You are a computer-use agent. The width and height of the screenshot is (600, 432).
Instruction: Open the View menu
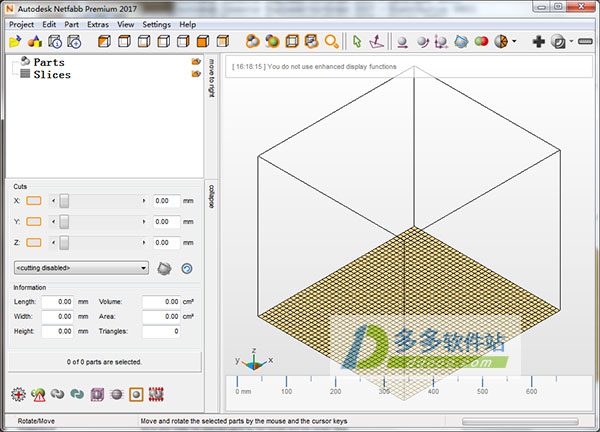(x=126, y=24)
